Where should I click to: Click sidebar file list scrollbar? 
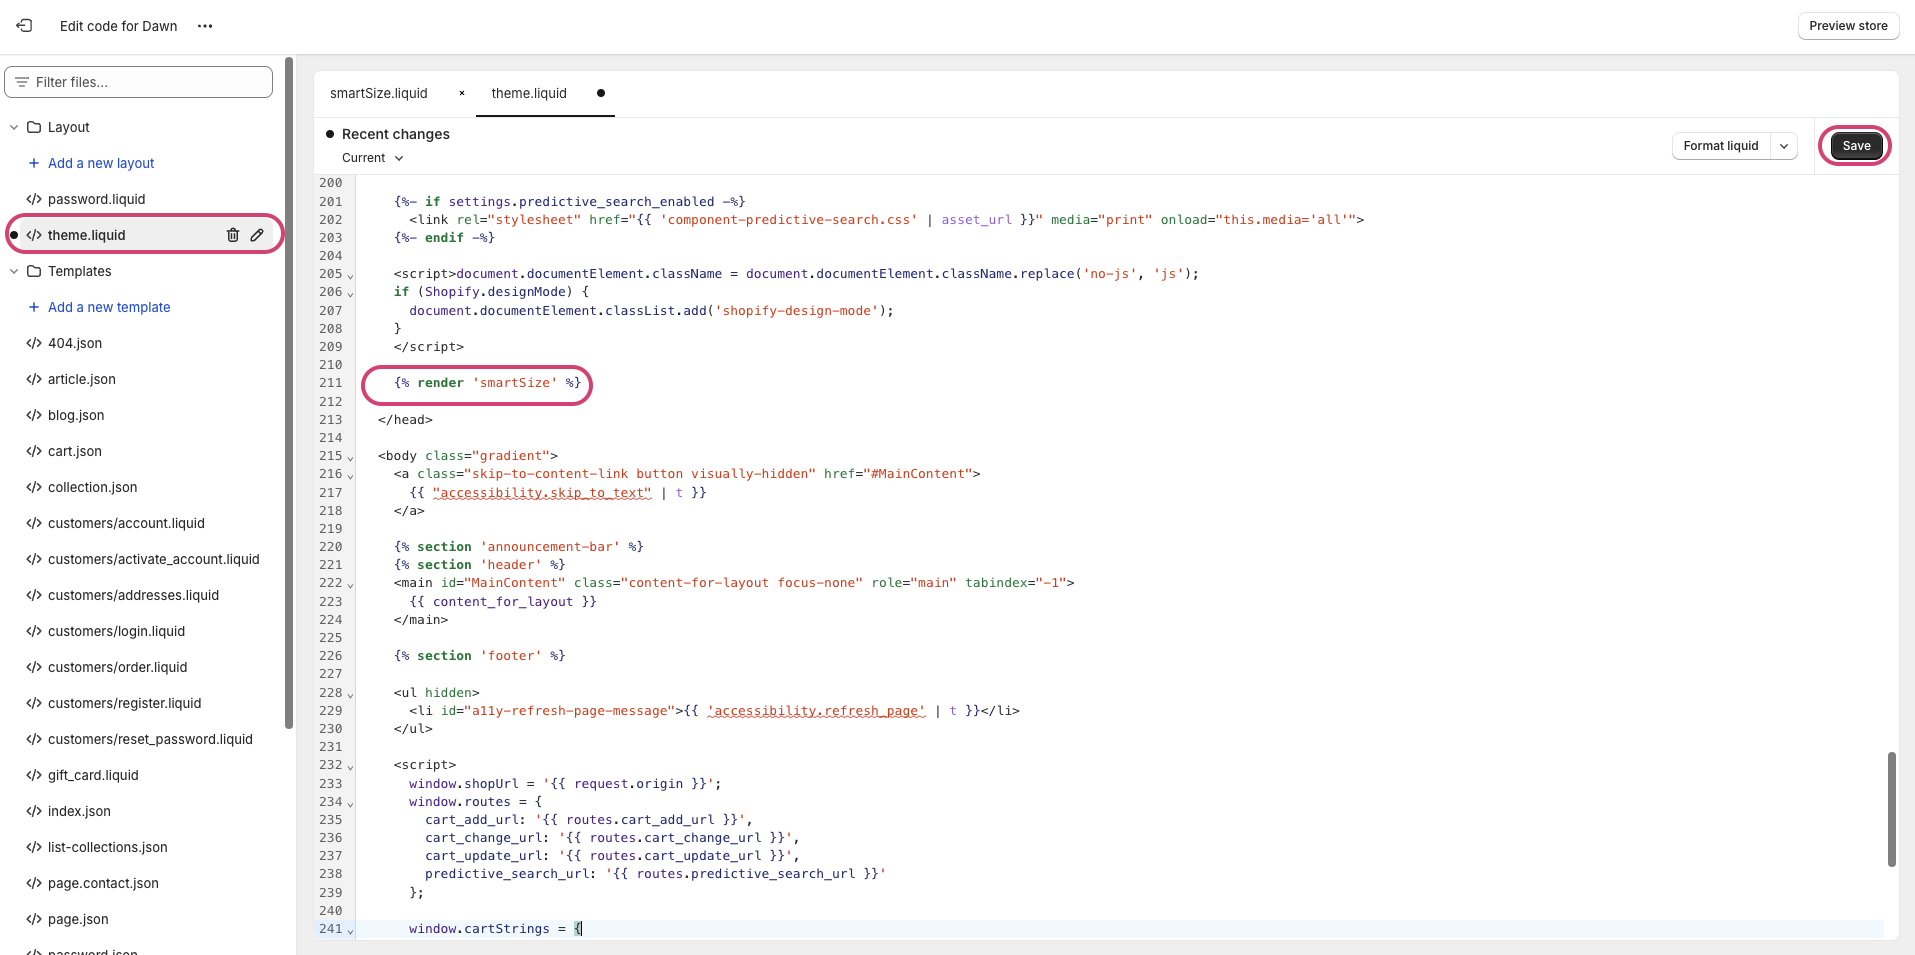(289, 392)
